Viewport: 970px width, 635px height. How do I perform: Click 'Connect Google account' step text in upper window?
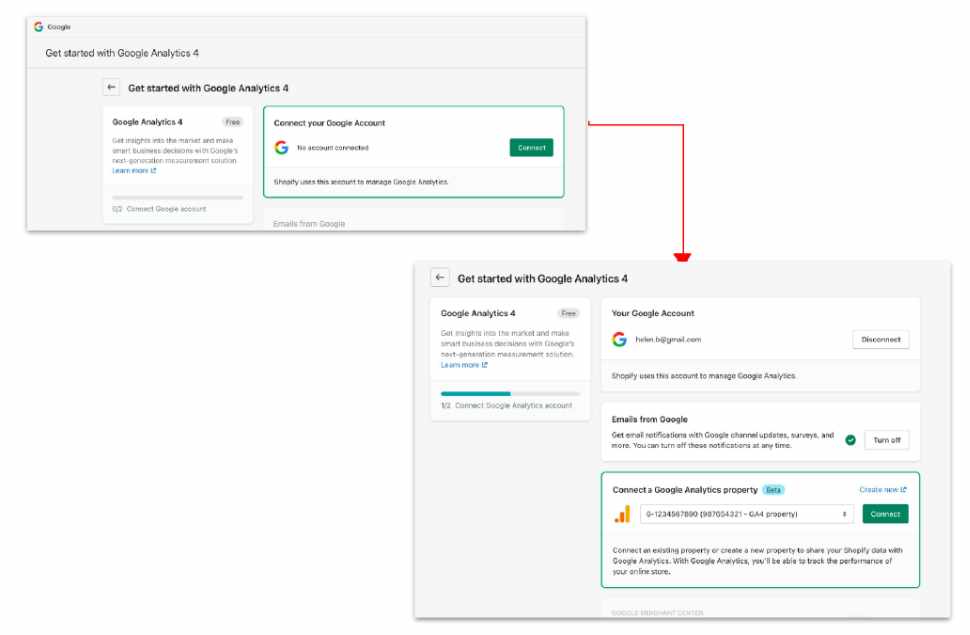pyautogui.click(x=166, y=209)
